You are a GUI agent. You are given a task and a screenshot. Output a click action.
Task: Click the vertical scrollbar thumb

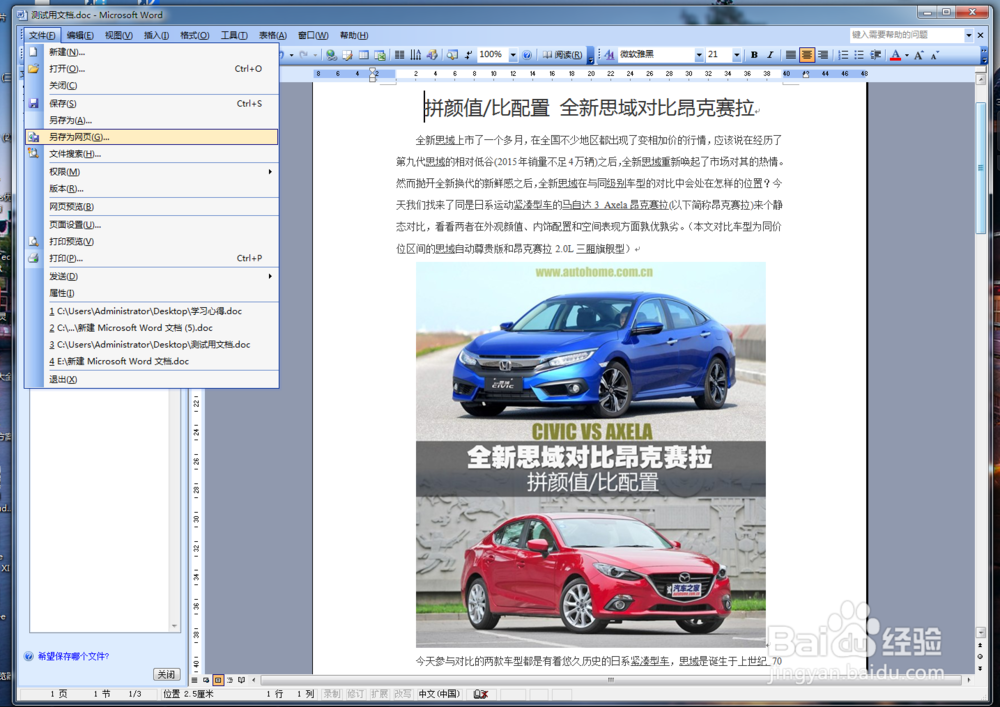(x=981, y=168)
